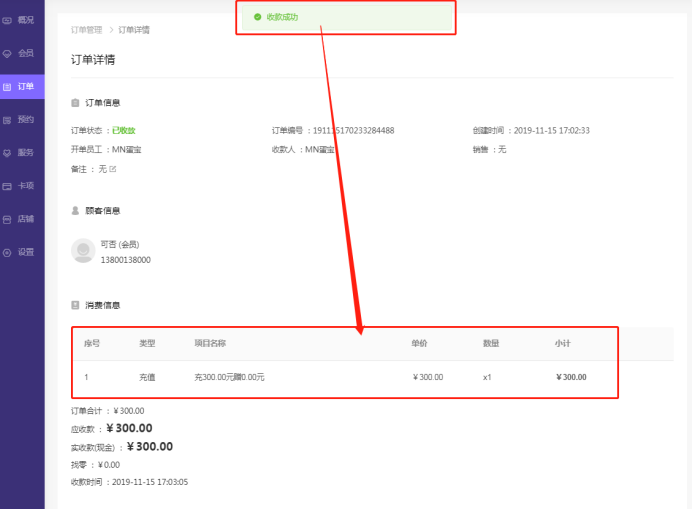Click the 订单详情 breadcrumb
The height and width of the screenshot is (509, 692).
[134, 30]
